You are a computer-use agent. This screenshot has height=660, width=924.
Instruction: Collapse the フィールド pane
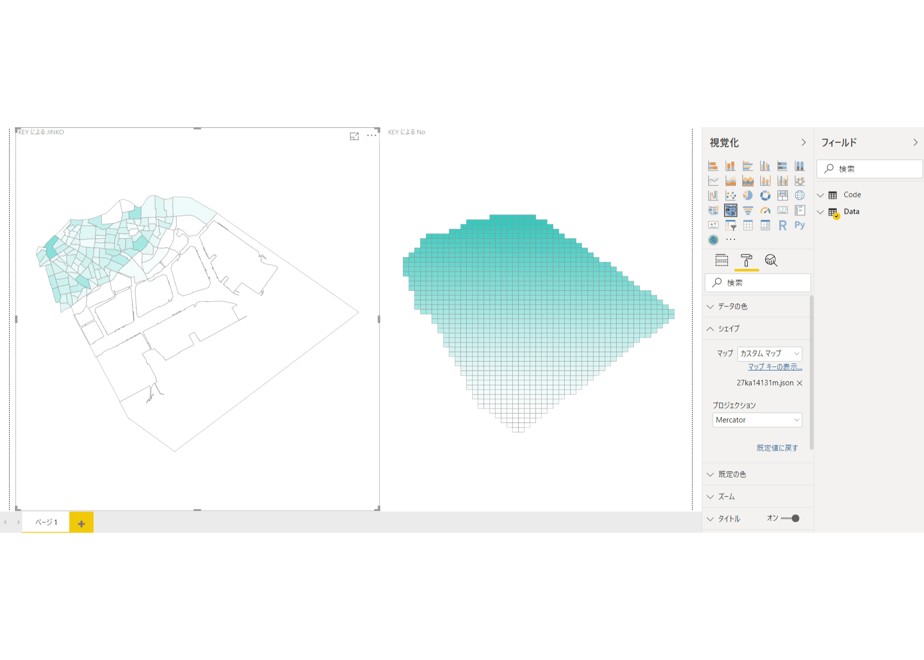[x=915, y=143]
